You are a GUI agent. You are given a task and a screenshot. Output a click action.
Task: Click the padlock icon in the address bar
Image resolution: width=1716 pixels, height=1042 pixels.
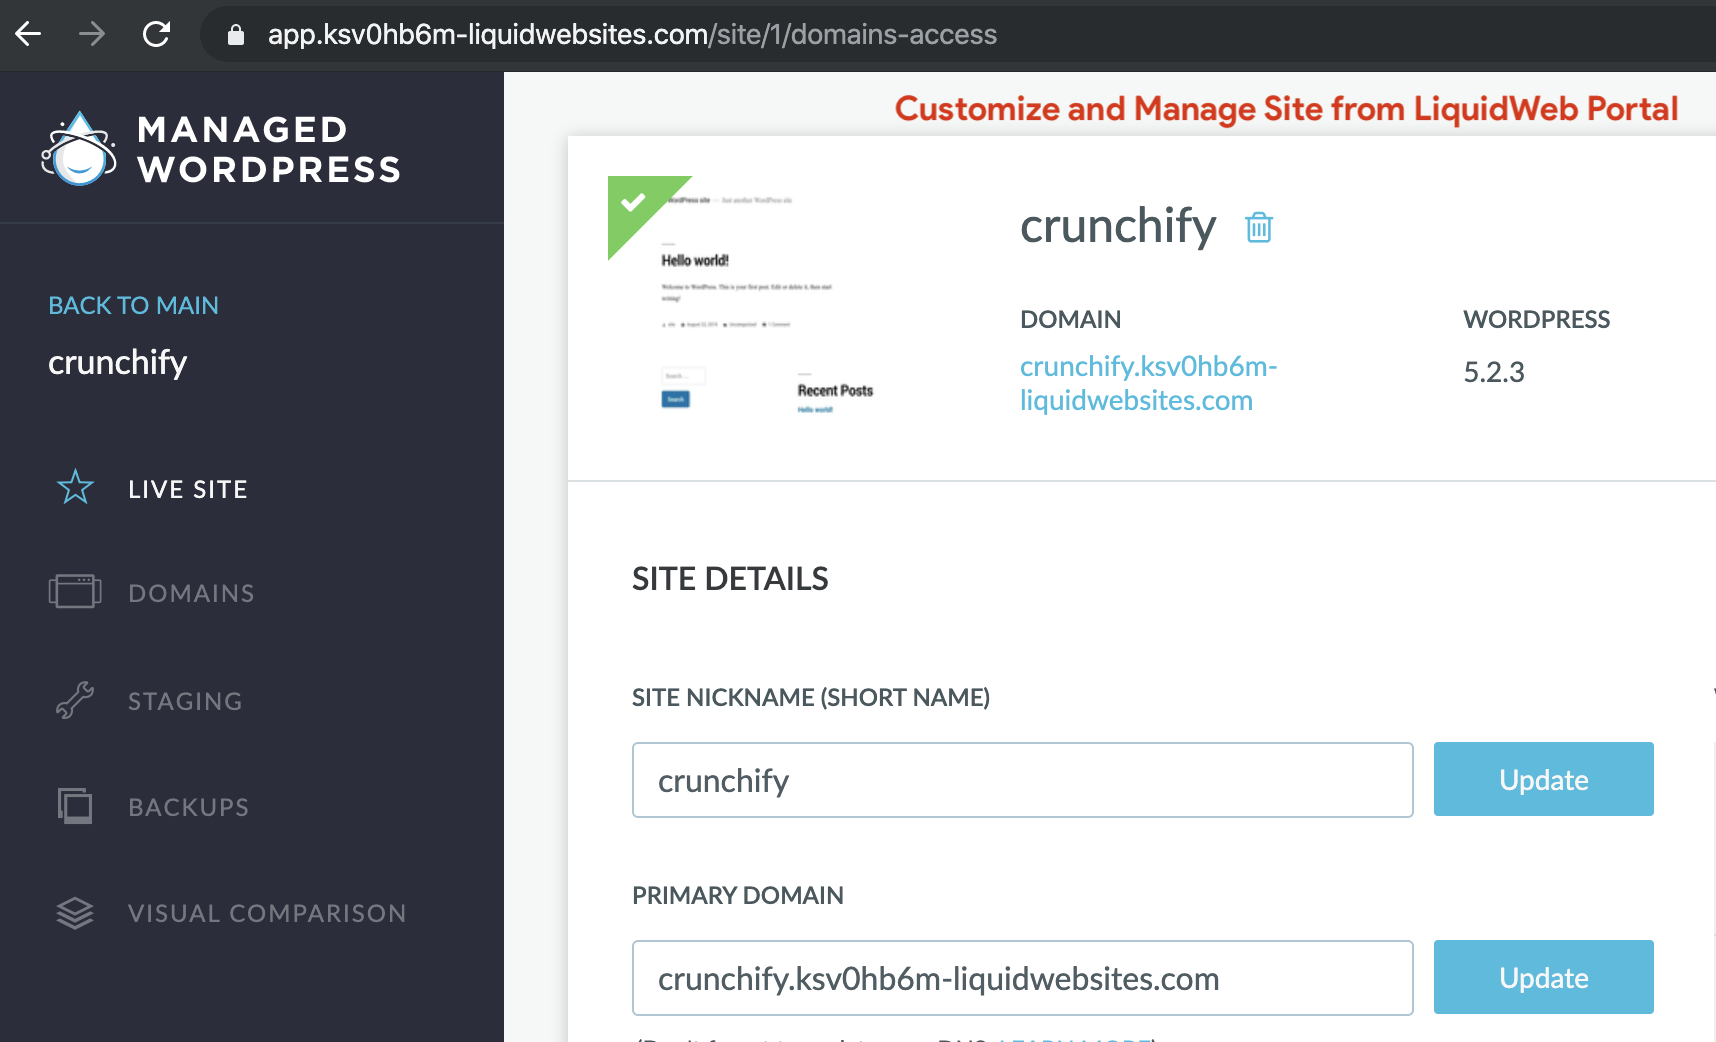(x=236, y=35)
